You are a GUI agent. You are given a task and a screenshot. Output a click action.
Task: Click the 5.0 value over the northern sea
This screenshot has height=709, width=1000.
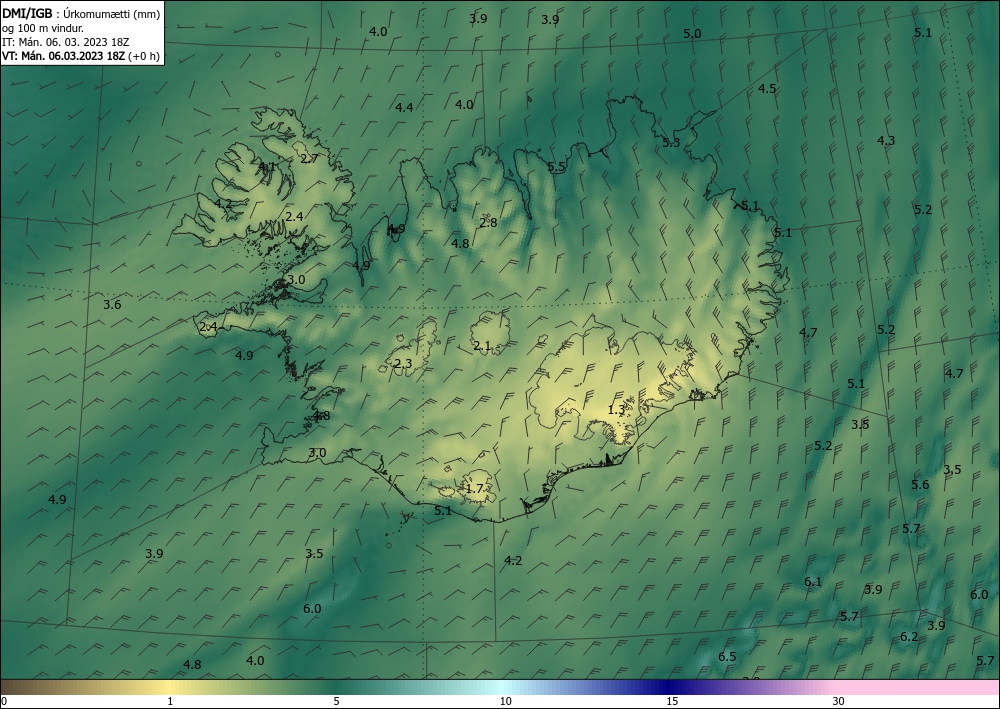(x=692, y=34)
